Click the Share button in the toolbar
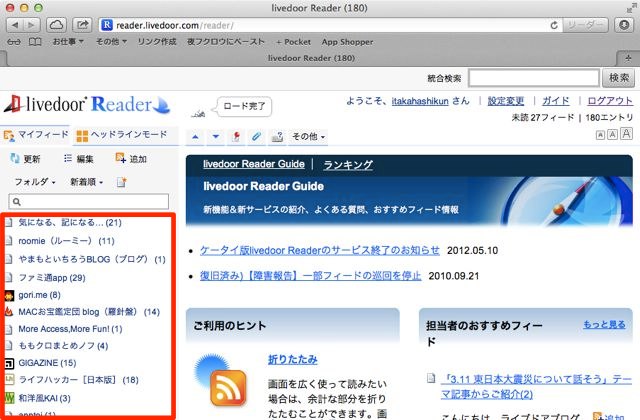 (x=82, y=25)
